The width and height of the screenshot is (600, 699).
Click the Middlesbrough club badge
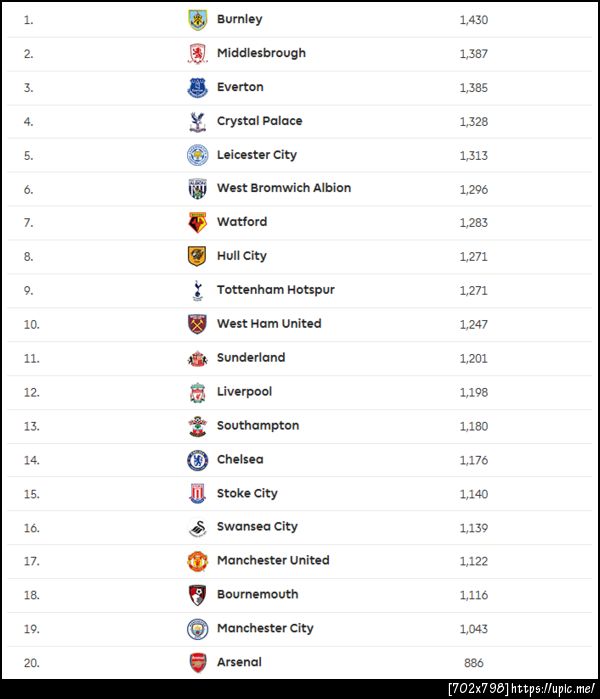pyautogui.click(x=197, y=53)
